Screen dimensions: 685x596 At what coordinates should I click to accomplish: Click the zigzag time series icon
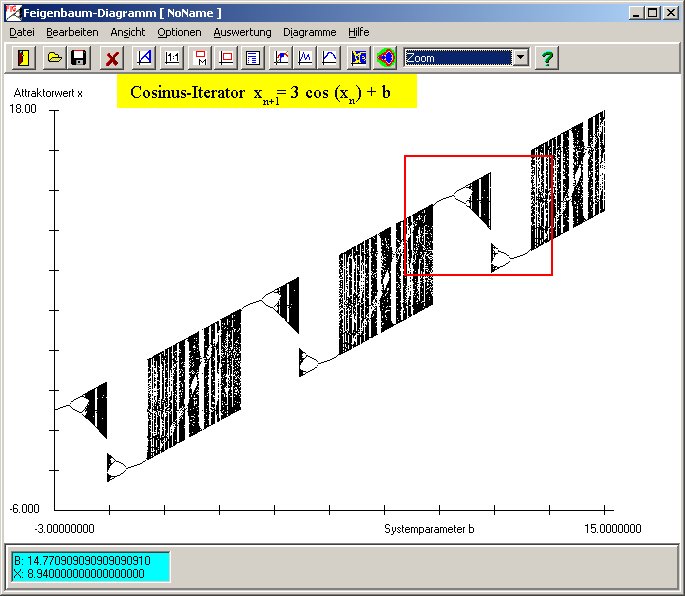tap(305, 58)
